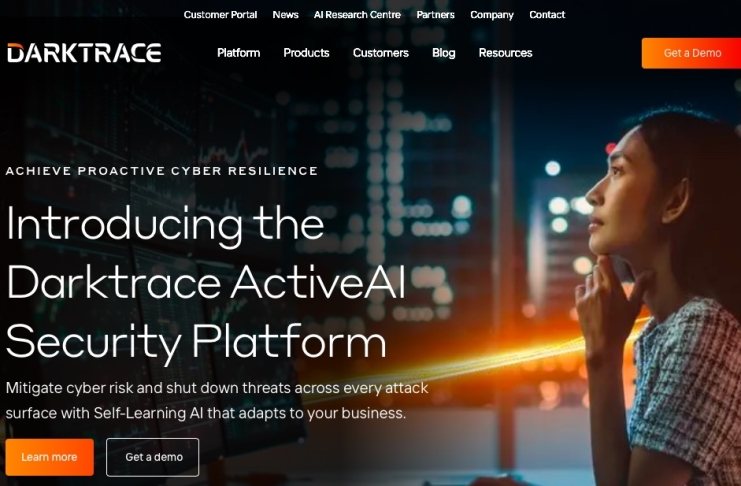
Task: Open the Products navigation menu
Action: click(306, 53)
